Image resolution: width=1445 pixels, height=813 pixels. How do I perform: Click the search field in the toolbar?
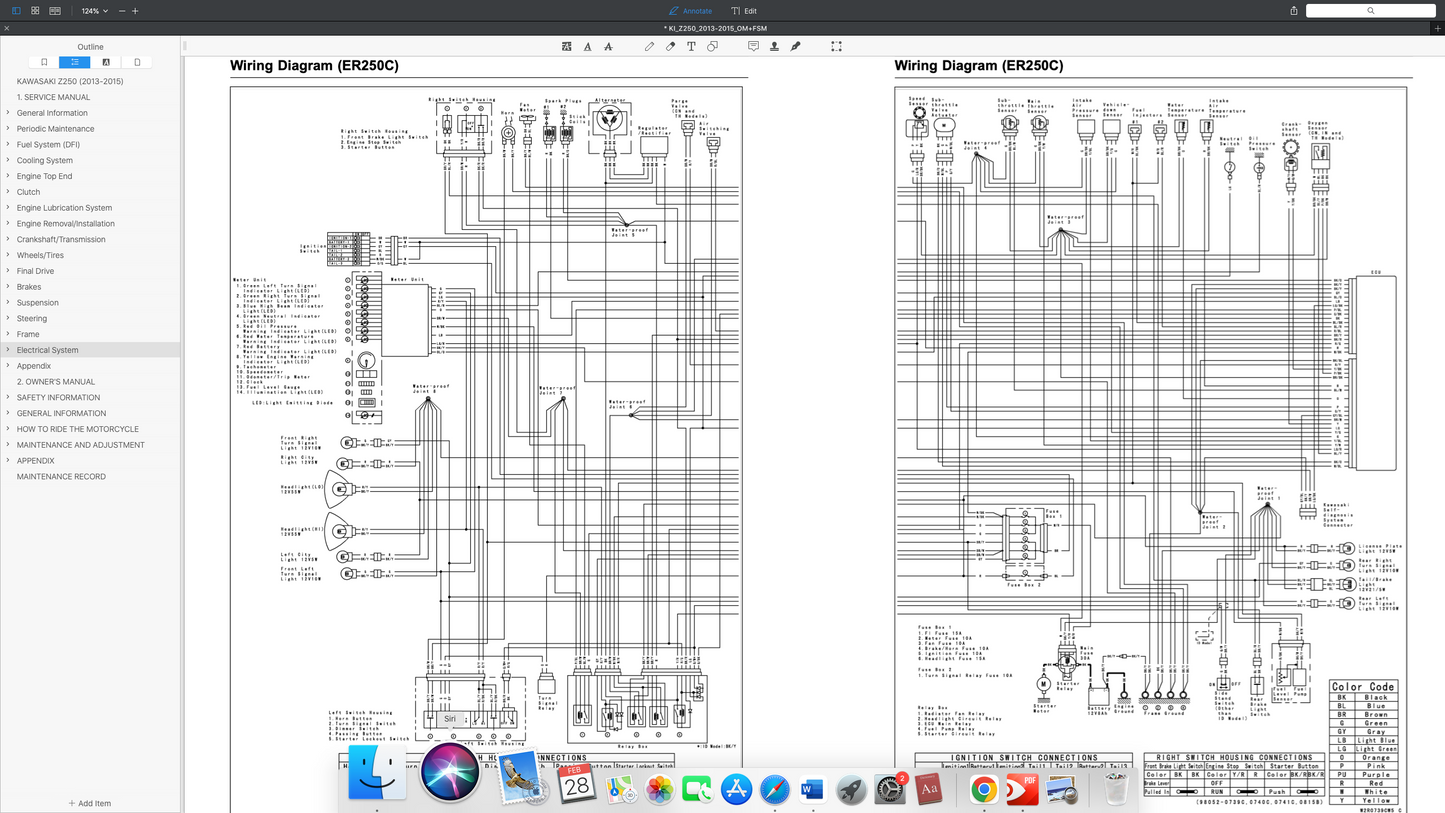1370,11
